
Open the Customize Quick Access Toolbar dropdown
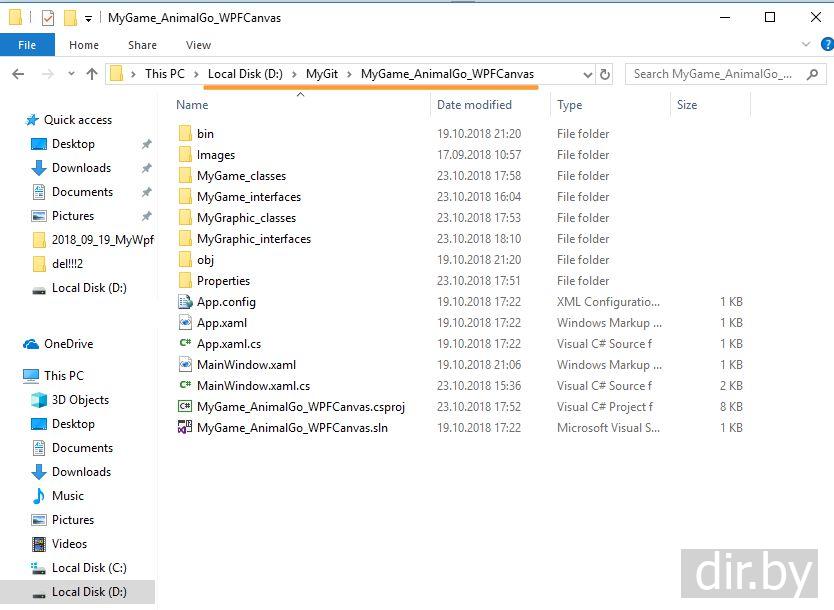click(88, 19)
